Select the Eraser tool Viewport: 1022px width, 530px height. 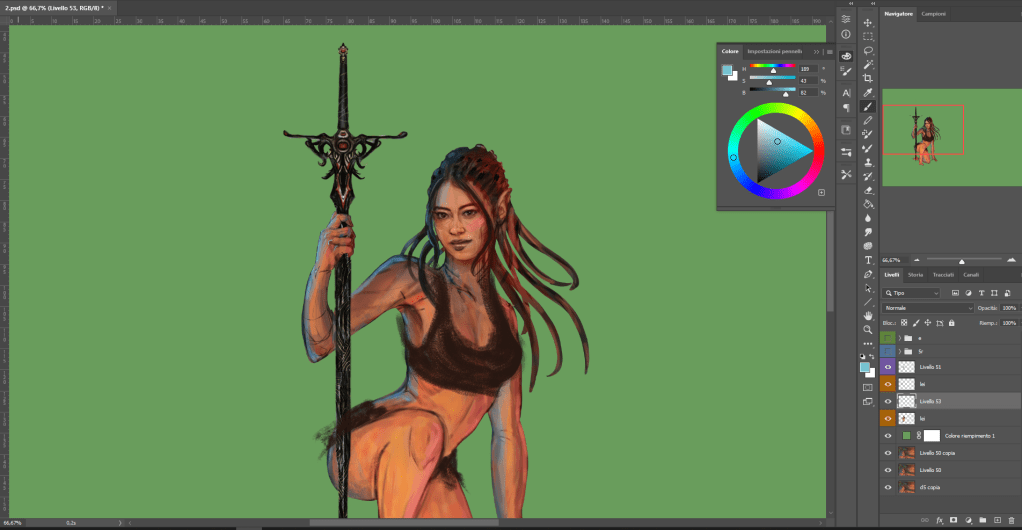point(868,189)
